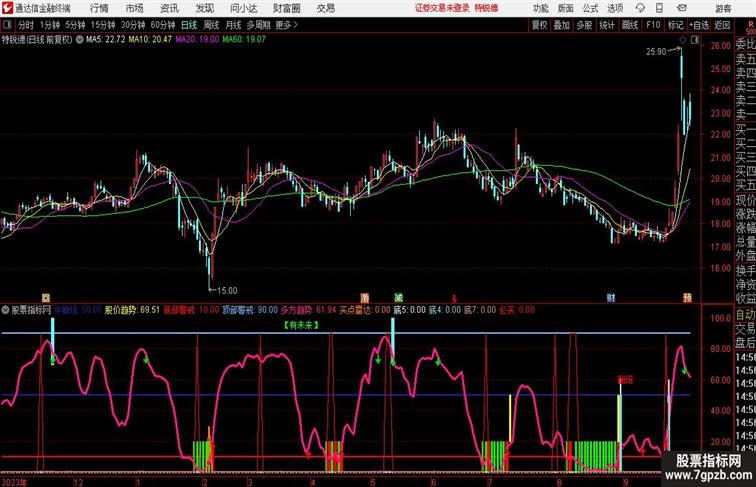The height and width of the screenshot is (487, 756).
Task: Expand the 股票指标网 sub-chart indicator dropdown
Action: click(5, 310)
